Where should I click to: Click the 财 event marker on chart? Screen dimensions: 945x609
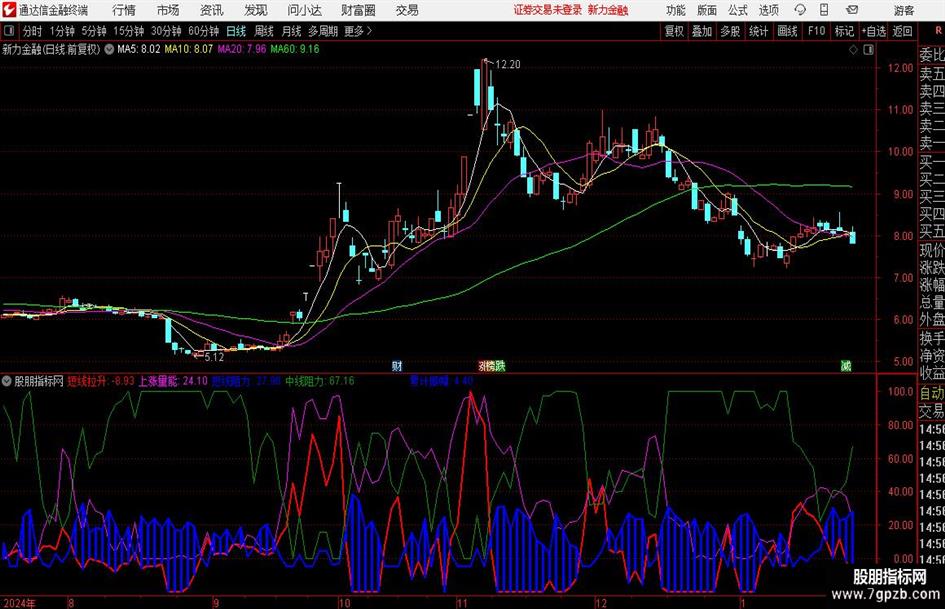[397, 366]
